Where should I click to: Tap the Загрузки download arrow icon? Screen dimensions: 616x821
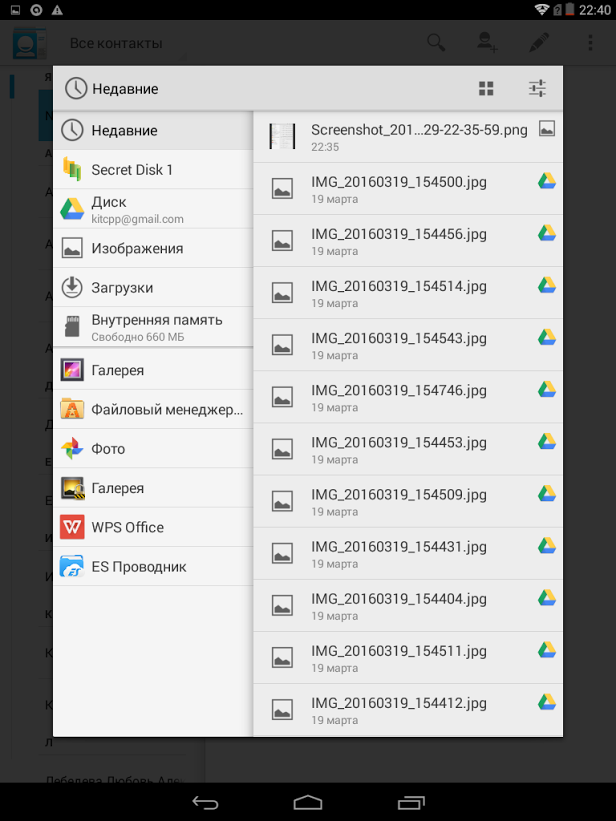[72, 287]
